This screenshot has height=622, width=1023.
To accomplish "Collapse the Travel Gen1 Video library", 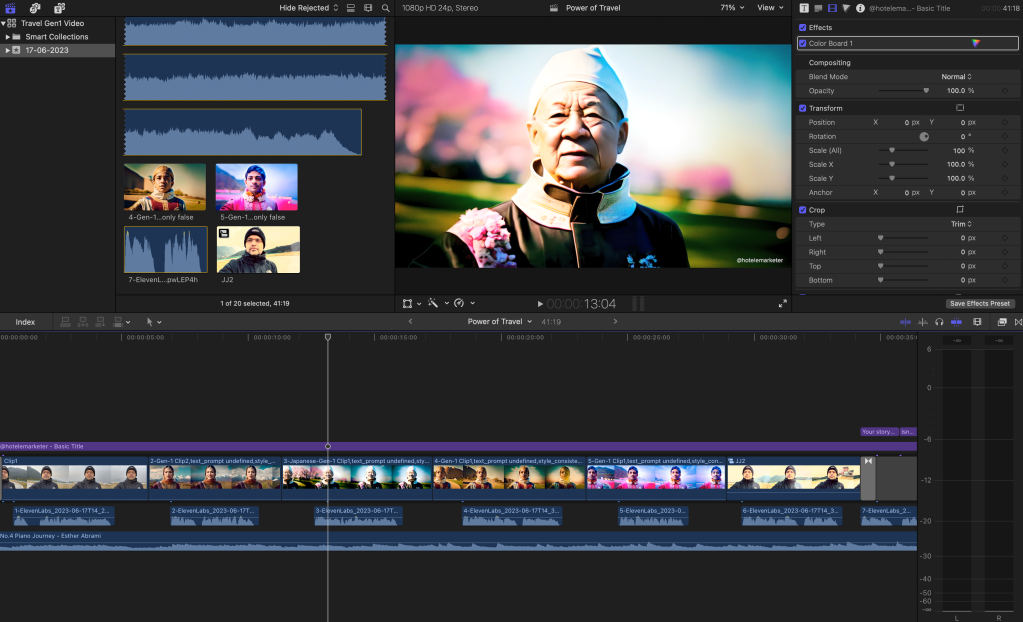I will [3, 23].
